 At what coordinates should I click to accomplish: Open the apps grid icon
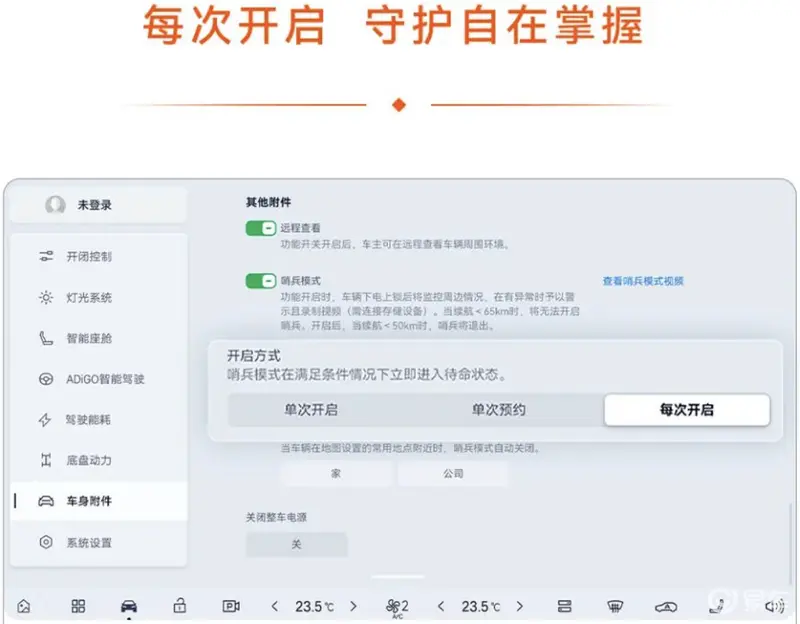78,606
